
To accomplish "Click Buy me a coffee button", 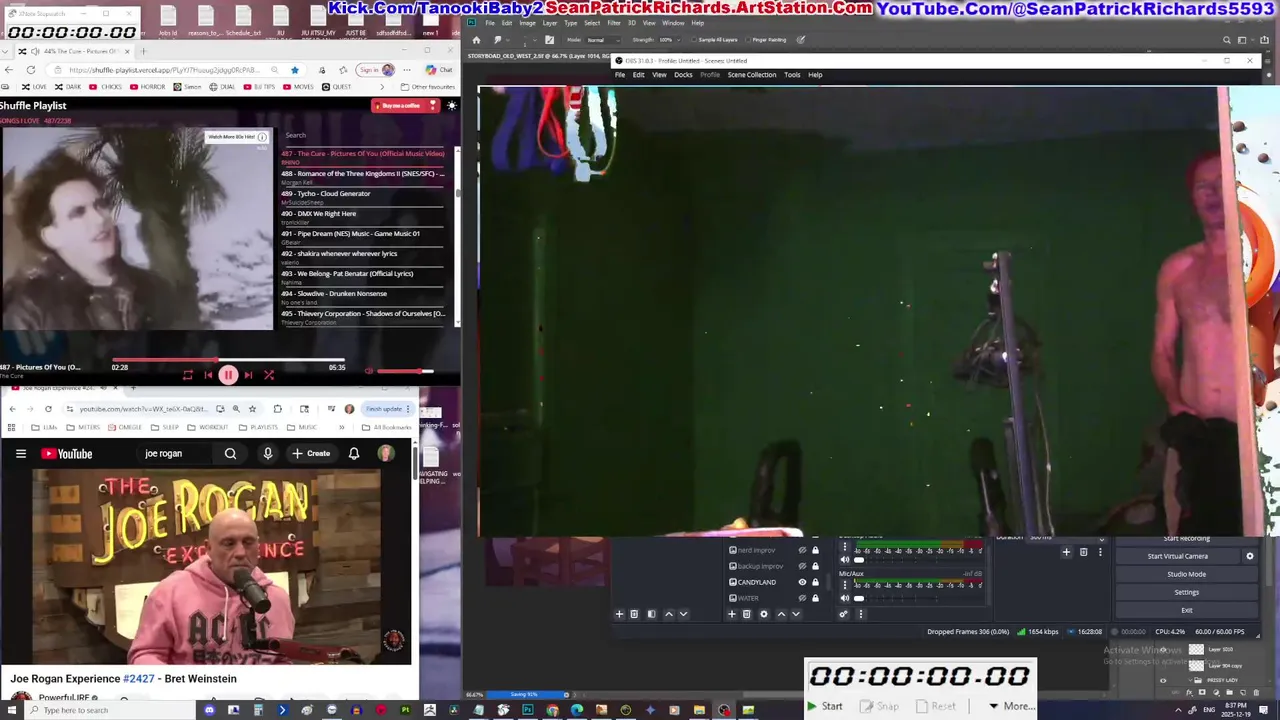I will [405, 105].
